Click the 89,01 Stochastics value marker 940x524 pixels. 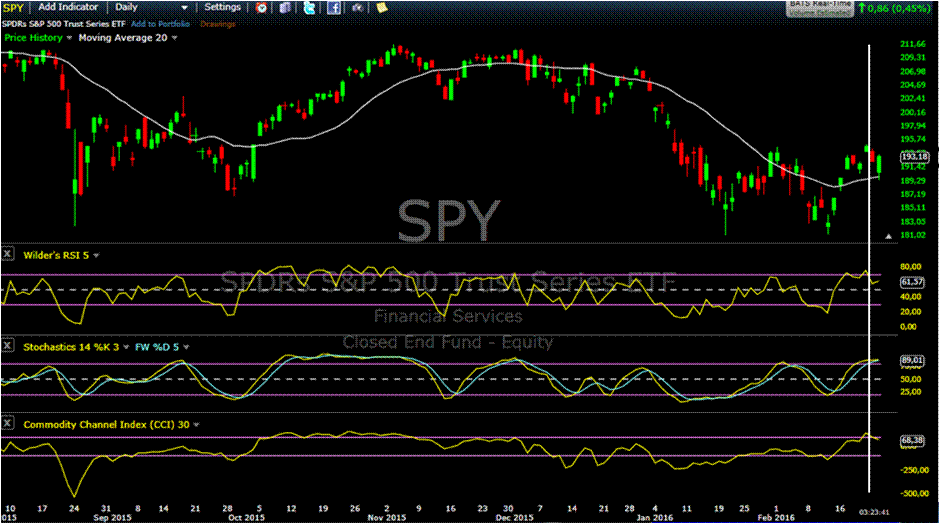coord(912,361)
